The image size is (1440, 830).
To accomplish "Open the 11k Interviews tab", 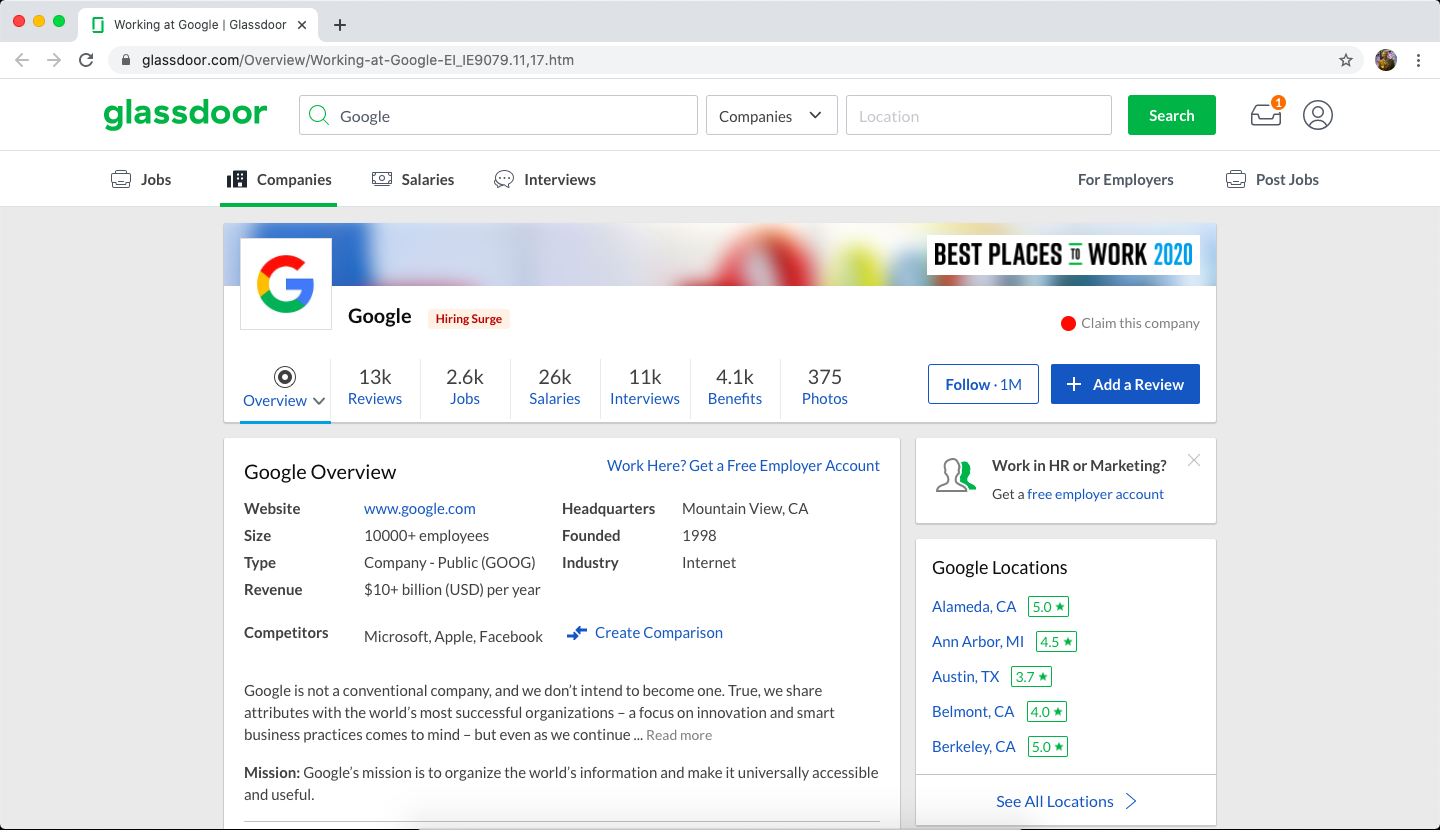I will [645, 386].
